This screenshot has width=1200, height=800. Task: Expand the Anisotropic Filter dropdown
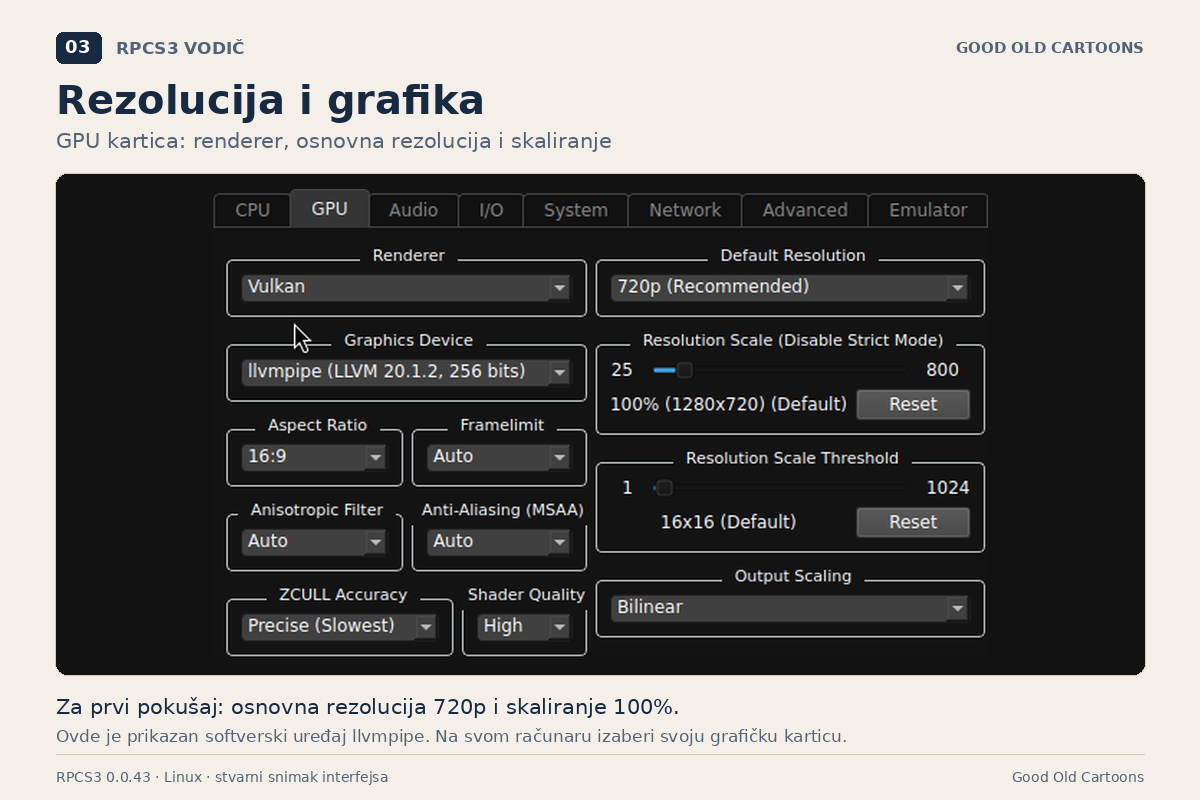point(314,542)
